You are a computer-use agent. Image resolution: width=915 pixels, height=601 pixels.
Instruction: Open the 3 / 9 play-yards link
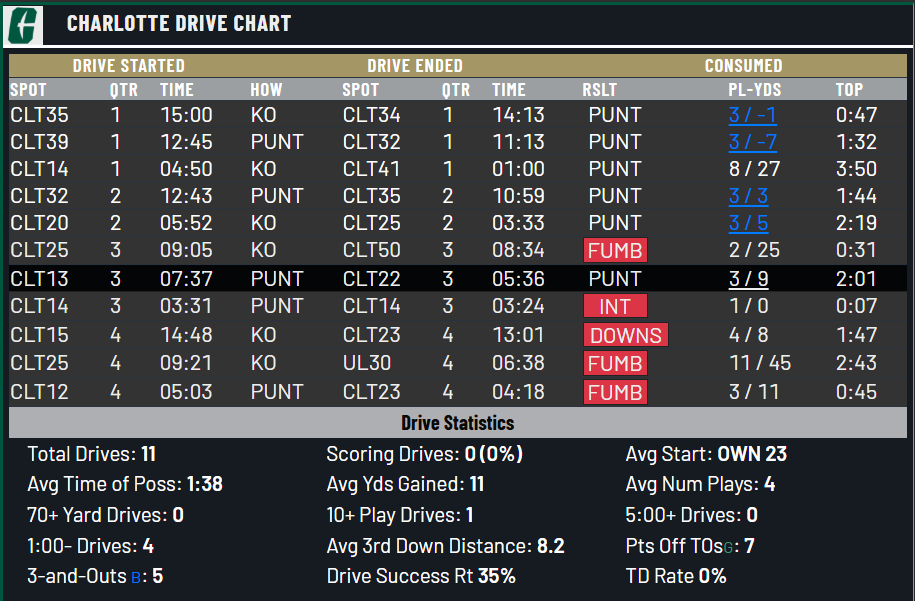pyautogui.click(x=748, y=279)
